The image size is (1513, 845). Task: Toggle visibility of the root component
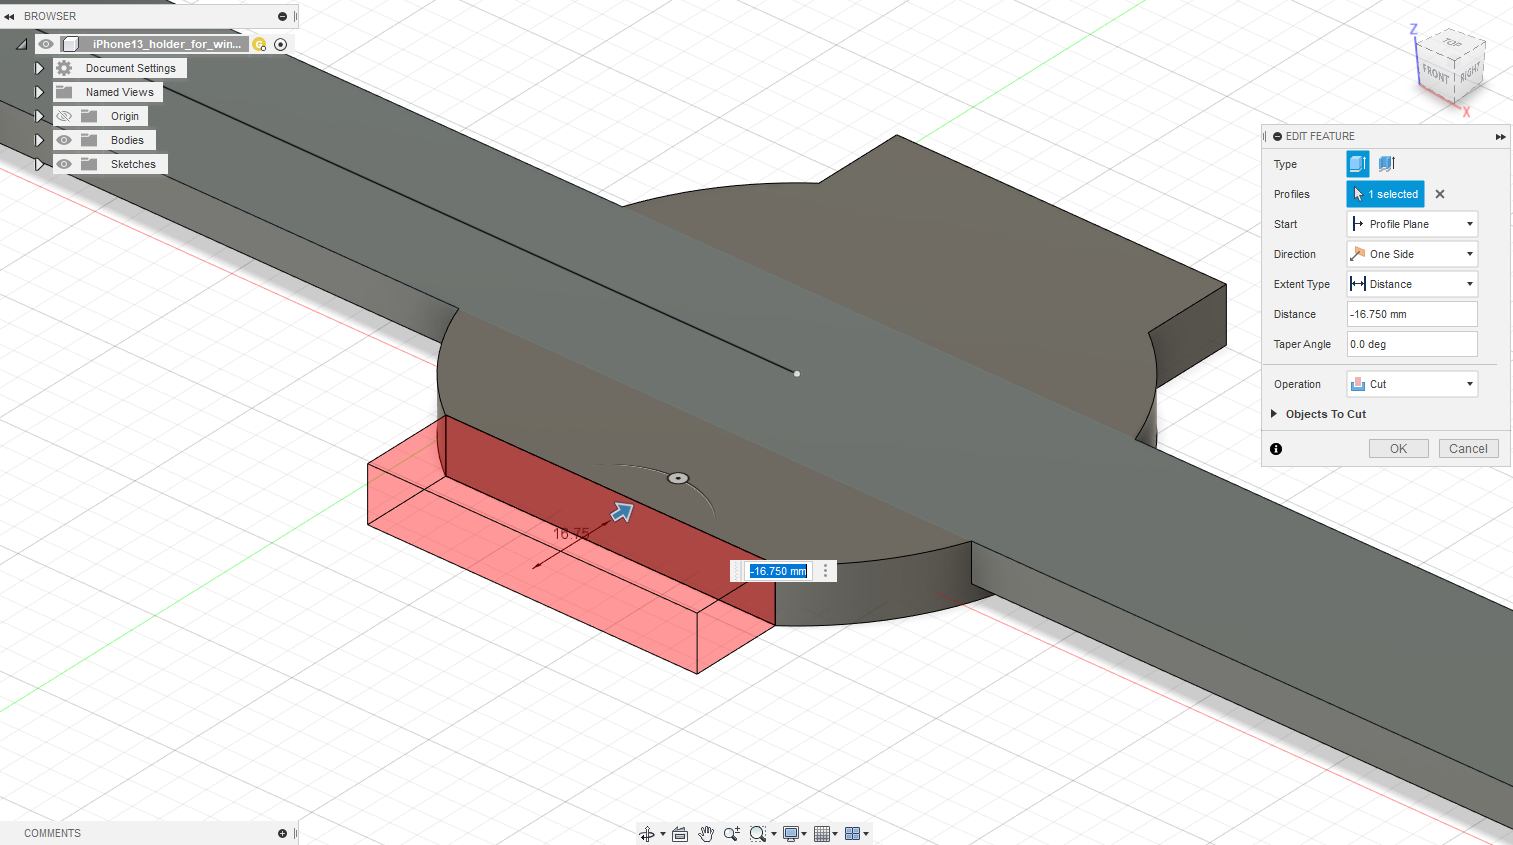(46, 44)
